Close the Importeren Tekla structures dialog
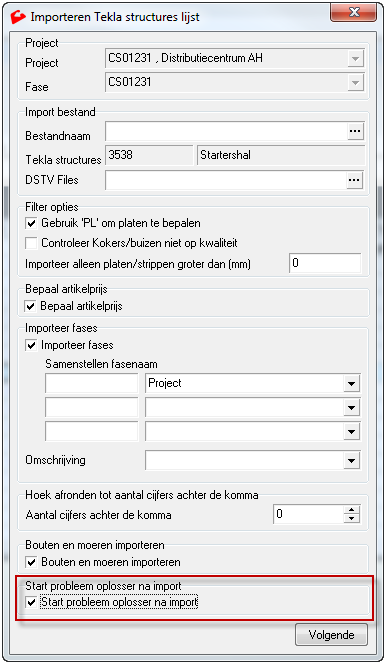Screen dimensions: 386x664 click(x=355, y=12)
